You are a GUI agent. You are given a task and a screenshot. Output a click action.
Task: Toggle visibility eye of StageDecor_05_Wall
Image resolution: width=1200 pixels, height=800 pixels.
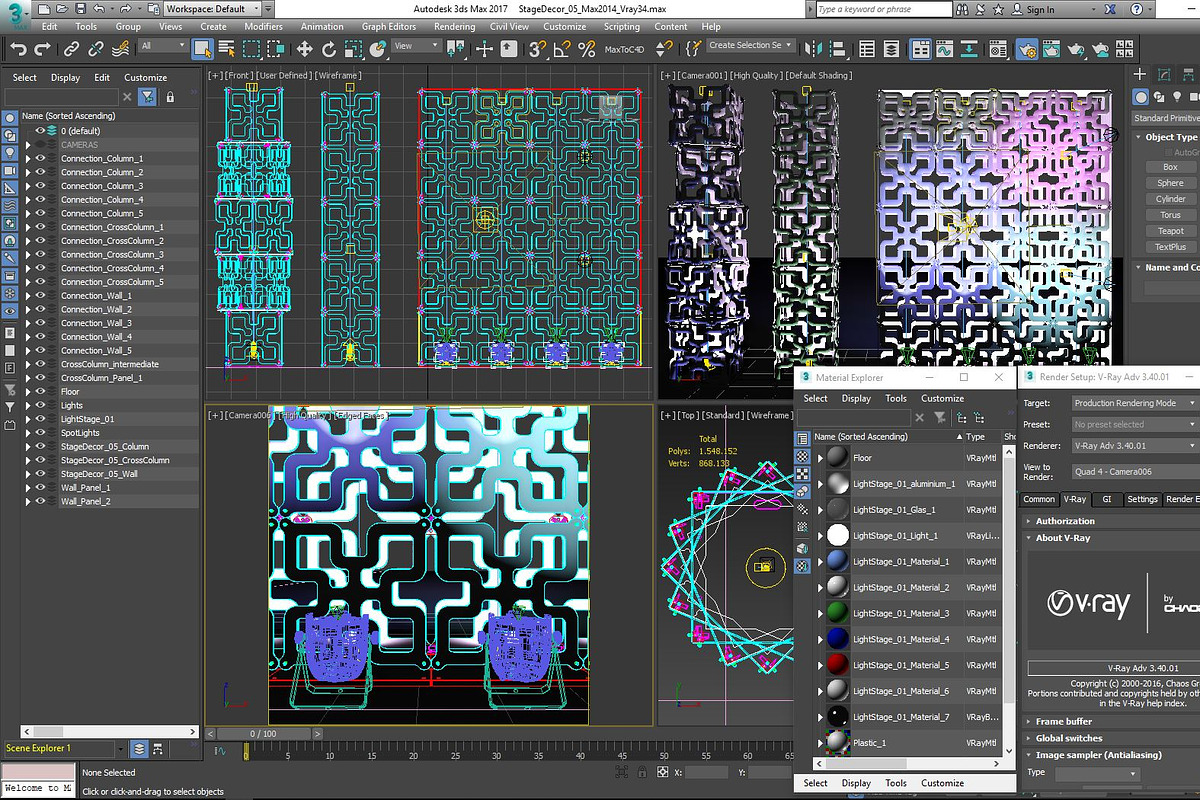click(x=41, y=474)
